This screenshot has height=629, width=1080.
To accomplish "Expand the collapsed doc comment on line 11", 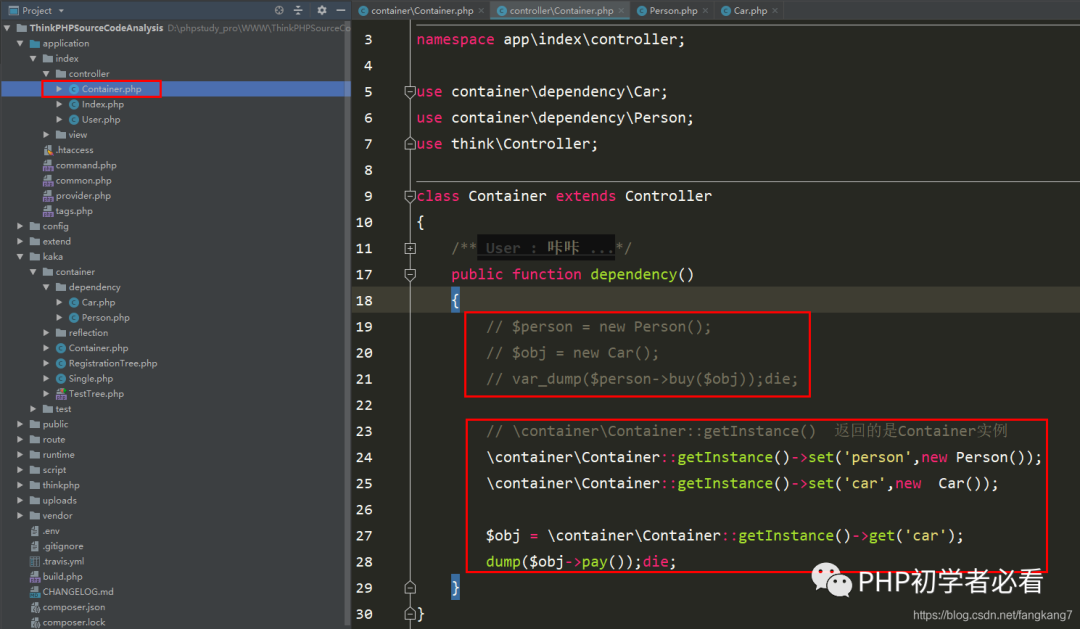I will pos(409,248).
